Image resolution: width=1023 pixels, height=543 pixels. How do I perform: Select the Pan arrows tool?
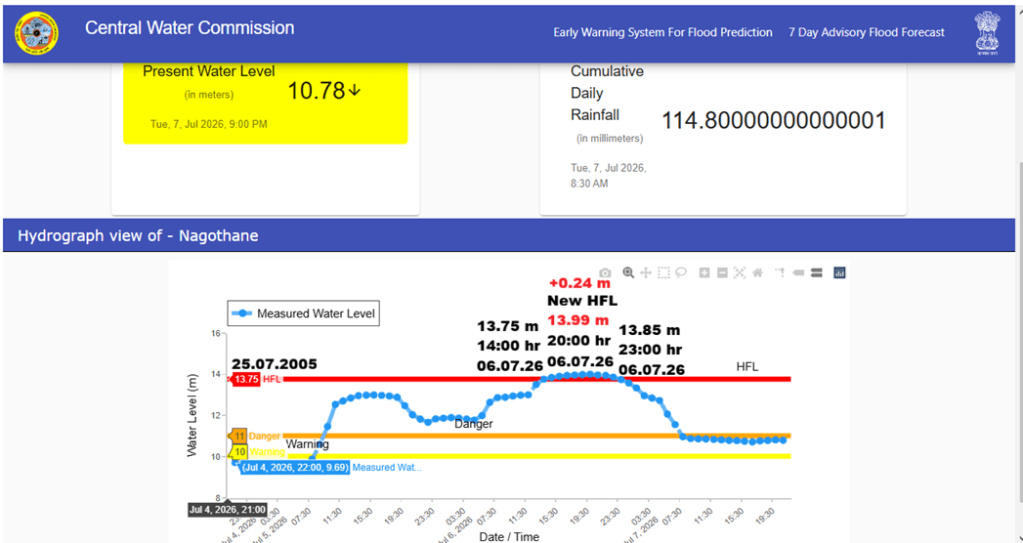(x=646, y=273)
